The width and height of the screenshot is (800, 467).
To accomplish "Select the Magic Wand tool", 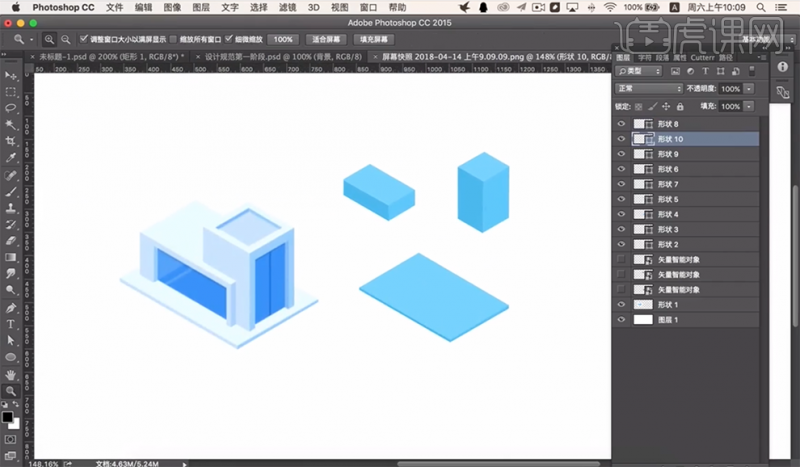I will click(10, 125).
